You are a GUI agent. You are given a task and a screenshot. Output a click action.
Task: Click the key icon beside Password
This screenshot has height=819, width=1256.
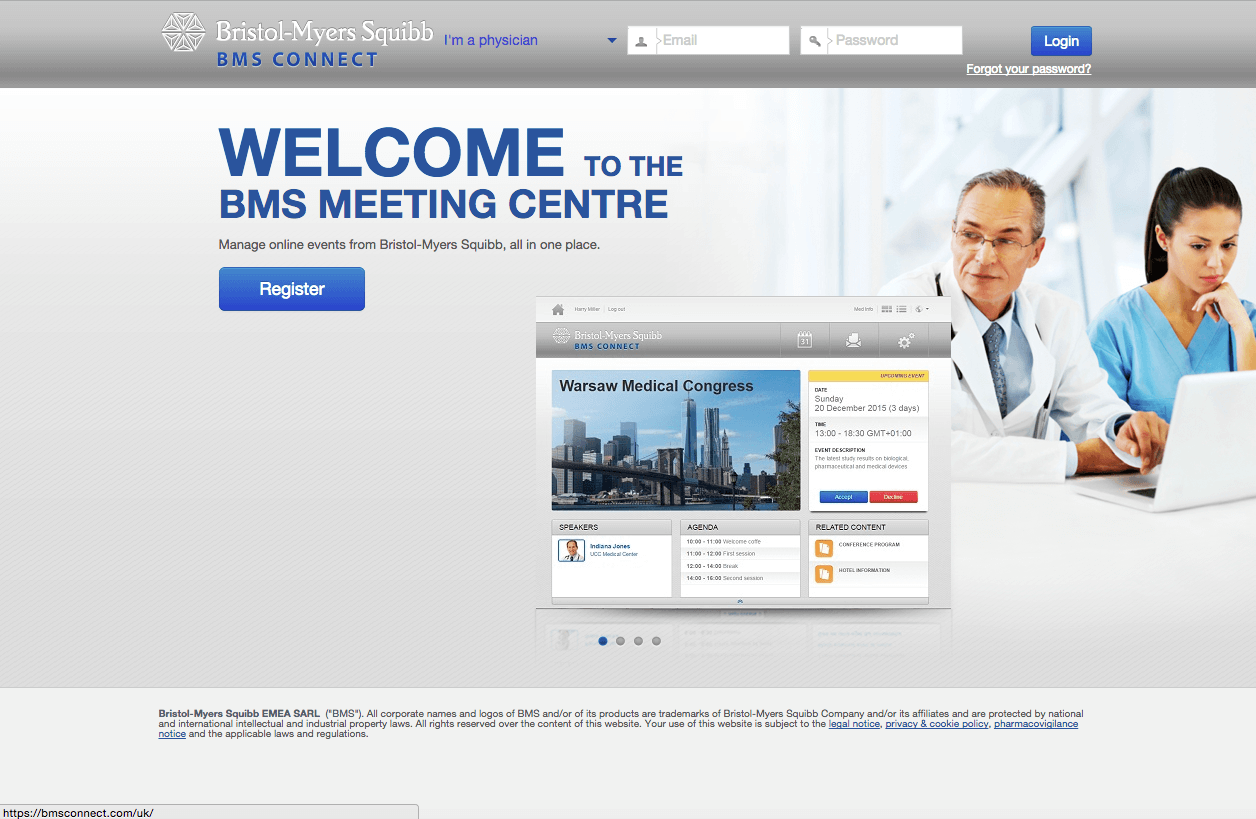click(815, 41)
